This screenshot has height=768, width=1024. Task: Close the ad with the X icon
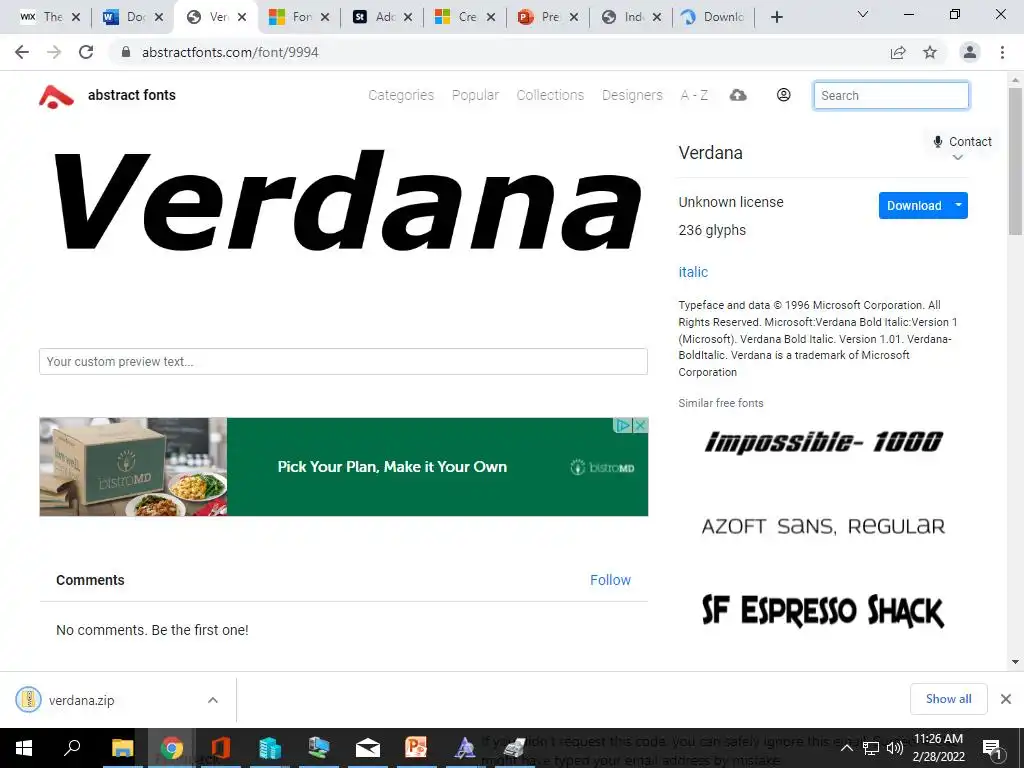[x=641, y=426]
